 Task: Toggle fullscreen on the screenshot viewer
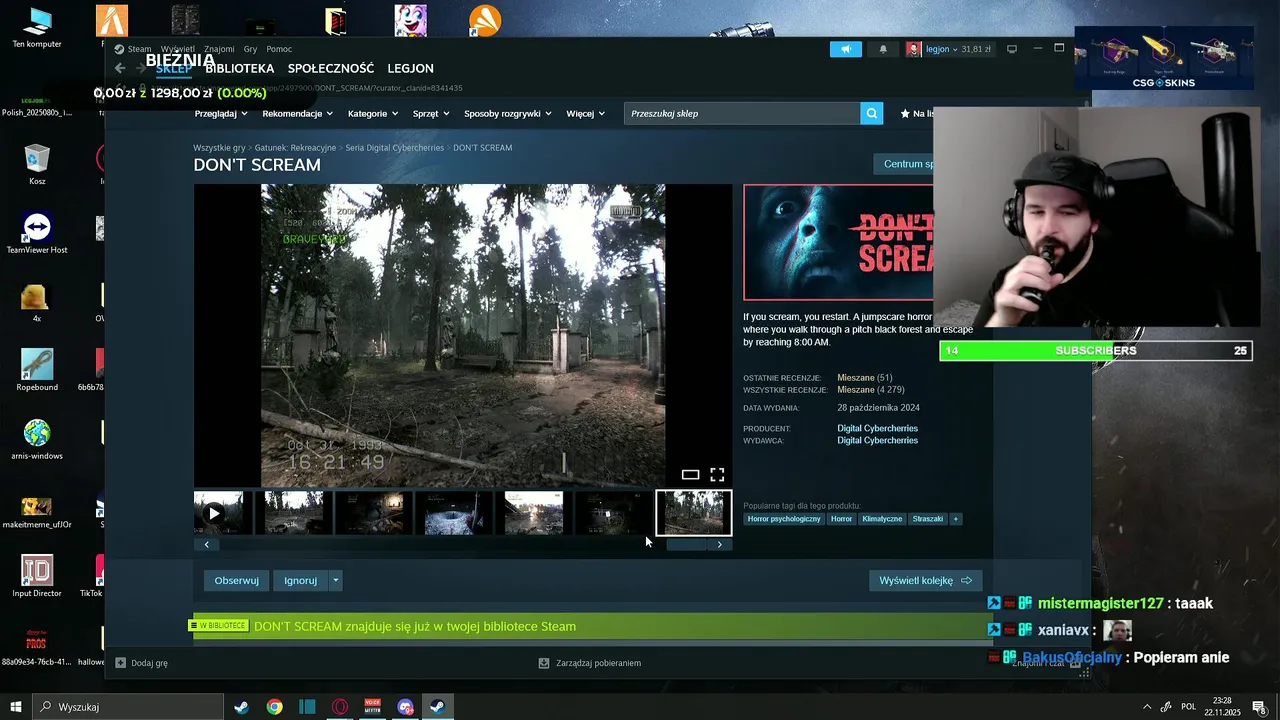click(x=717, y=474)
